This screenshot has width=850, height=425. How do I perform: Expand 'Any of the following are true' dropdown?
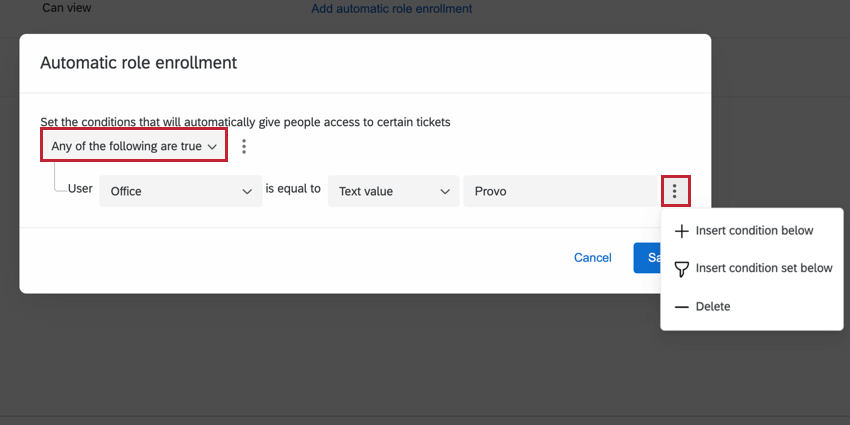[x=133, y=146]
